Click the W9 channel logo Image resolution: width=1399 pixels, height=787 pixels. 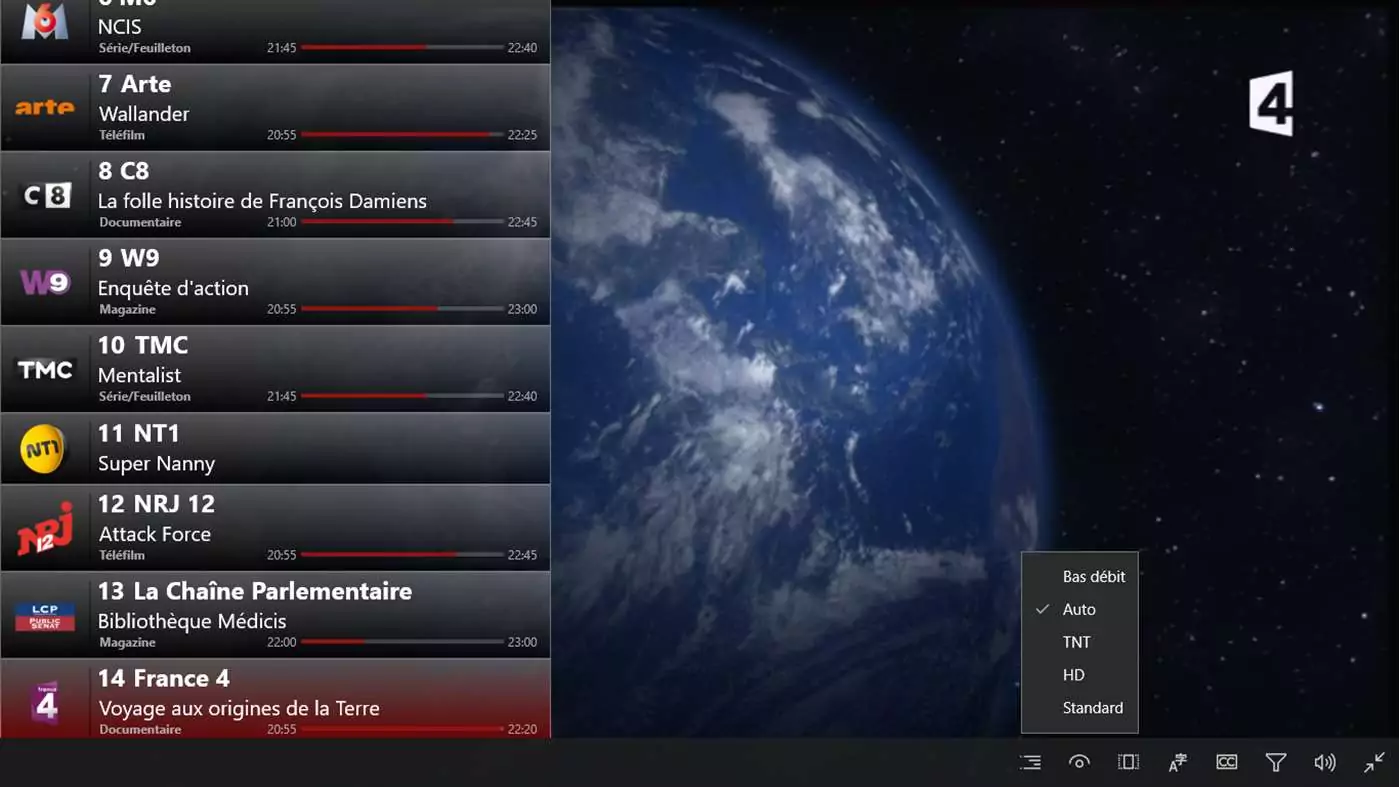pos(45,283)
